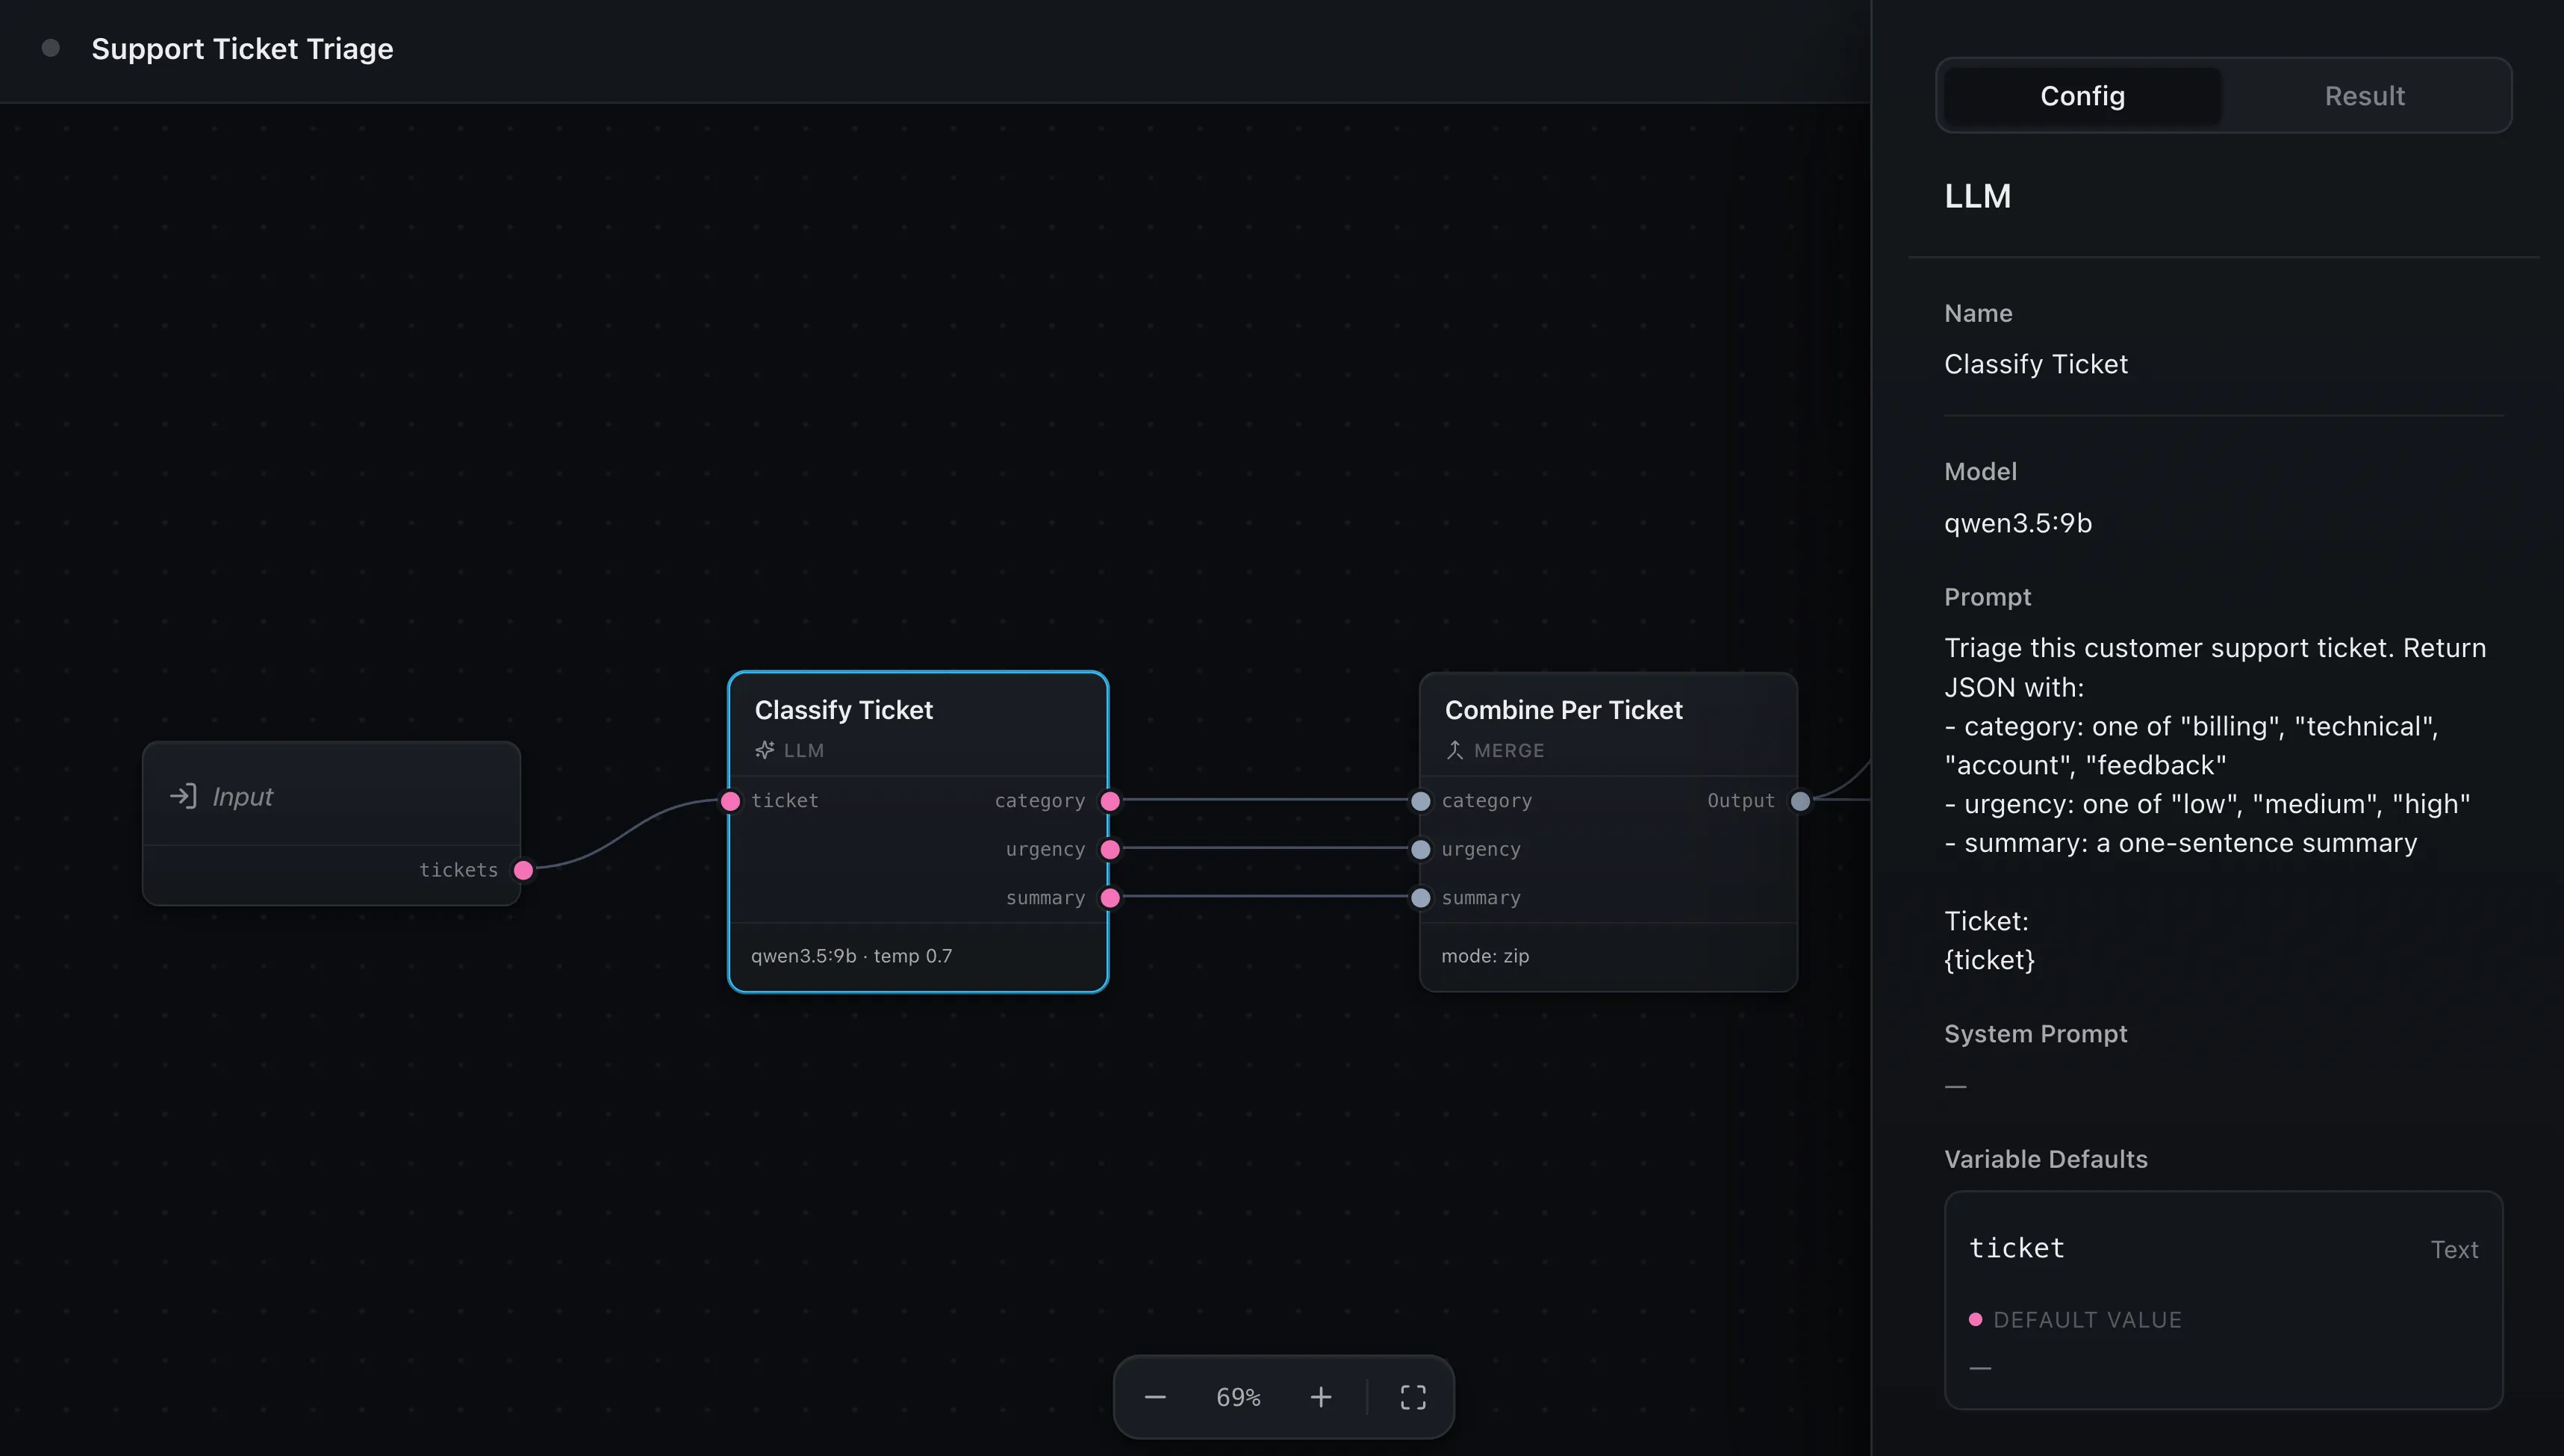Click the Support Ticket Triage title
Screen dimensions: 2564x1456
tap(242, 49)
